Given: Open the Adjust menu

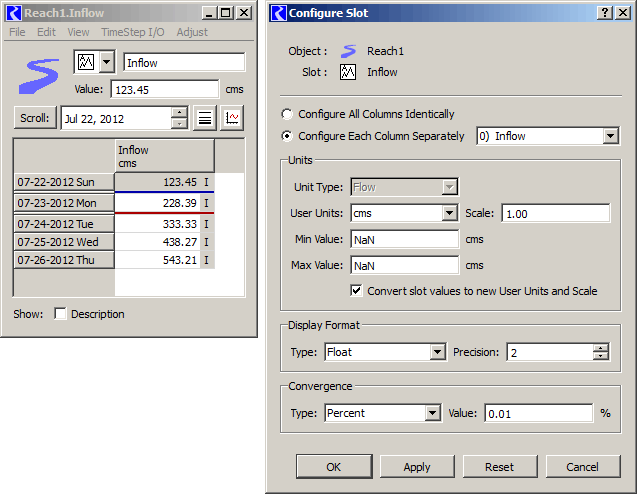Looking at the screenshot, I should point(192,32).
